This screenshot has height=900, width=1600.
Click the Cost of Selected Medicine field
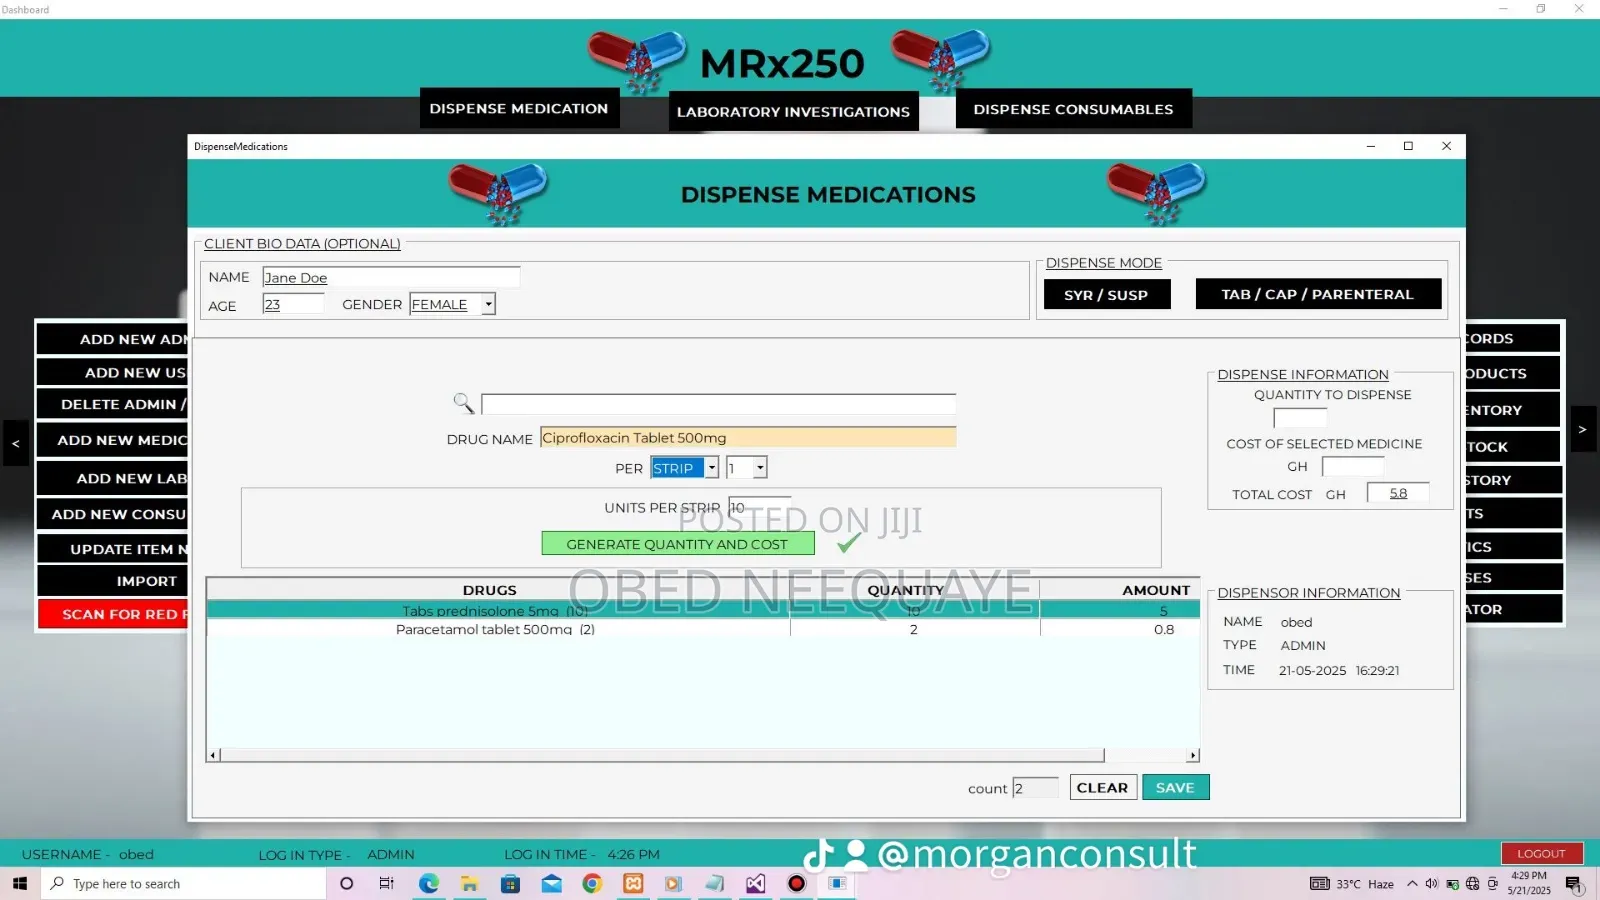1353,466
